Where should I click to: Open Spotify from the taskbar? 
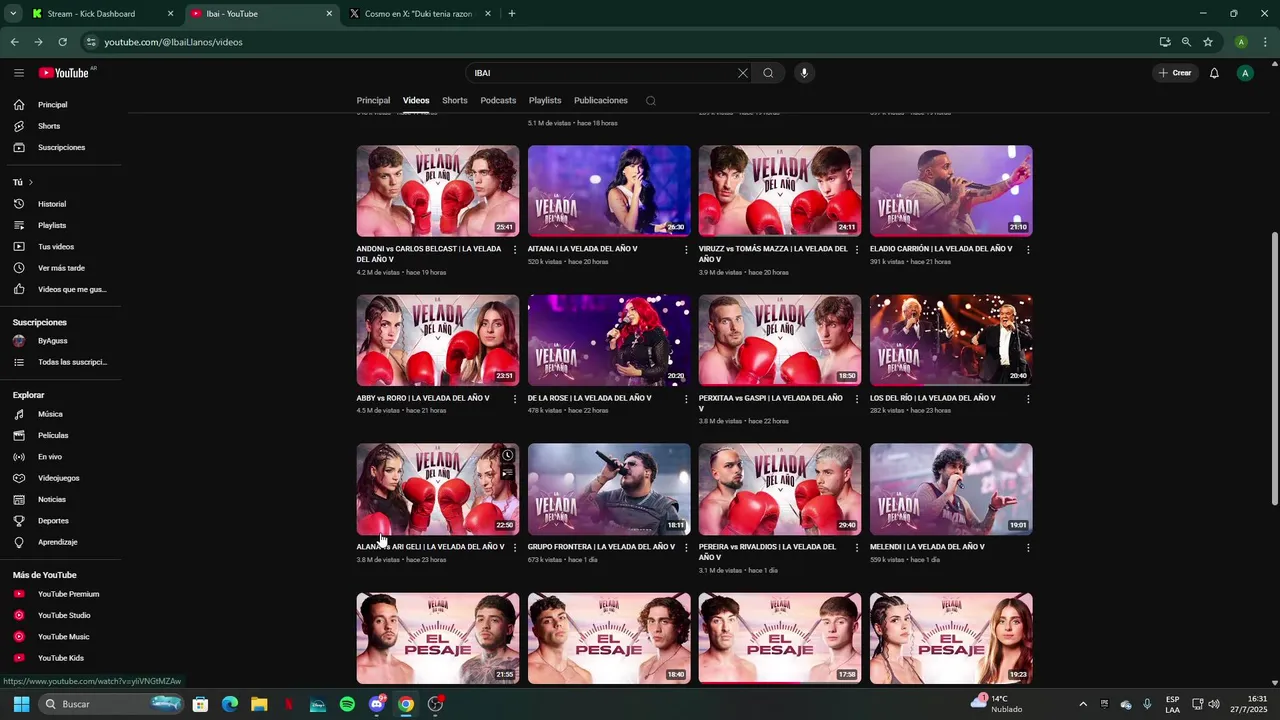(347, 704)
